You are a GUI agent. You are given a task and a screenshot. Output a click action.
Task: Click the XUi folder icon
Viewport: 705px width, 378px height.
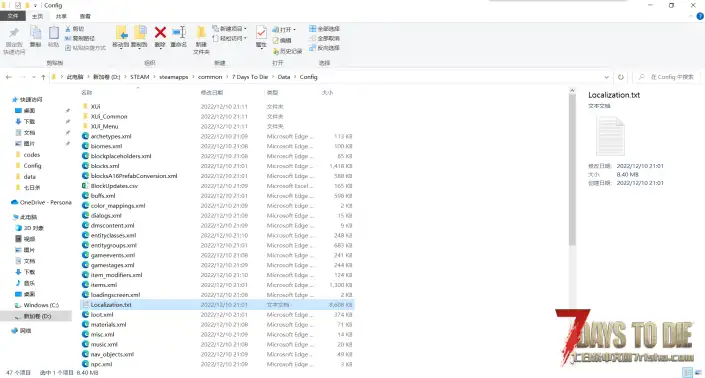[x=85, y=107]
